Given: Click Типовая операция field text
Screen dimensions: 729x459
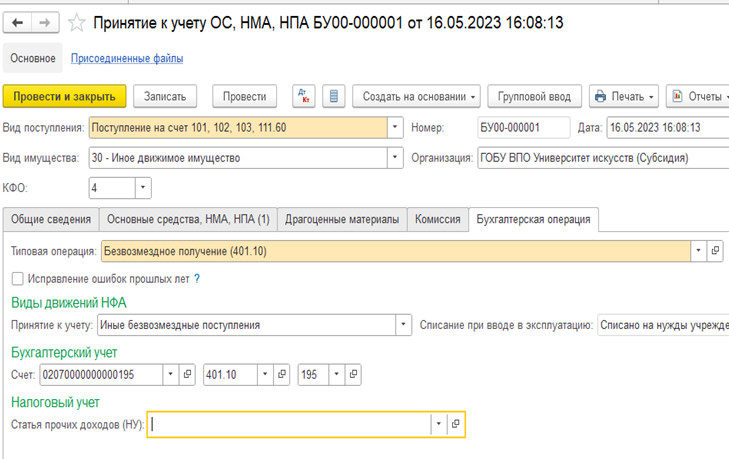Looking at the screenshot, I should click(396, 251).
